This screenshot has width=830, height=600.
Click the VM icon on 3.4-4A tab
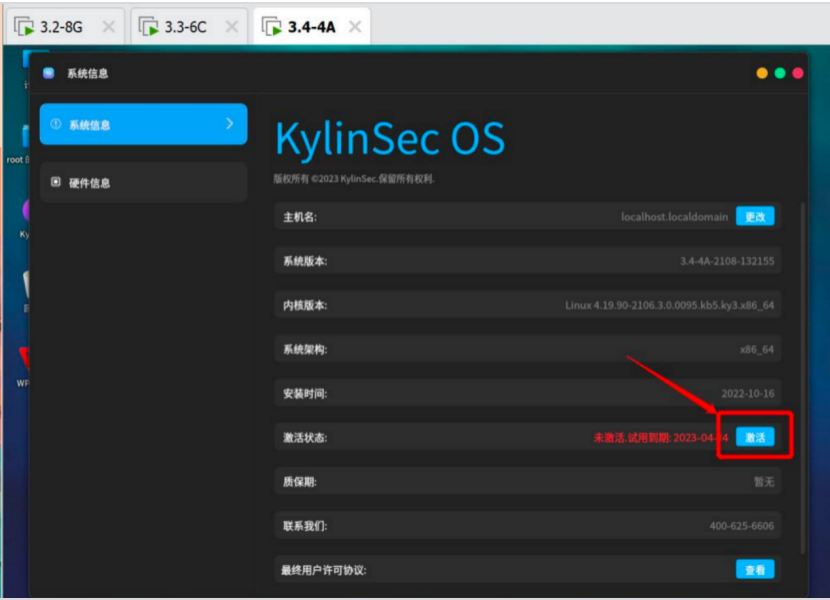coord(272,26)
